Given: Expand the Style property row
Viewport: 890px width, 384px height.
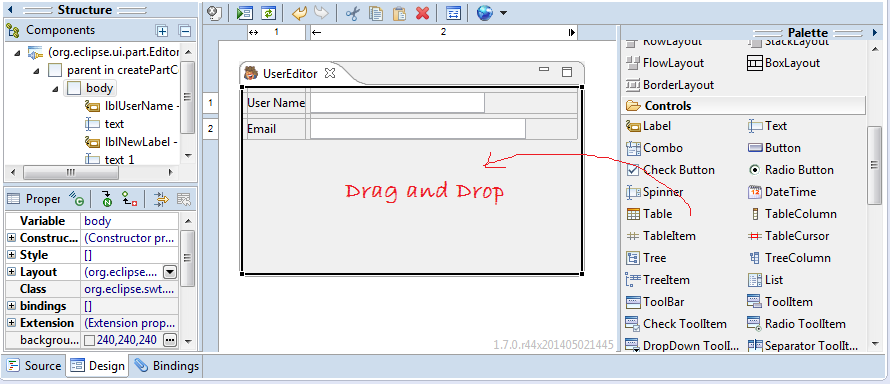Looking at the screenshot, I should (x=11, y=255).
